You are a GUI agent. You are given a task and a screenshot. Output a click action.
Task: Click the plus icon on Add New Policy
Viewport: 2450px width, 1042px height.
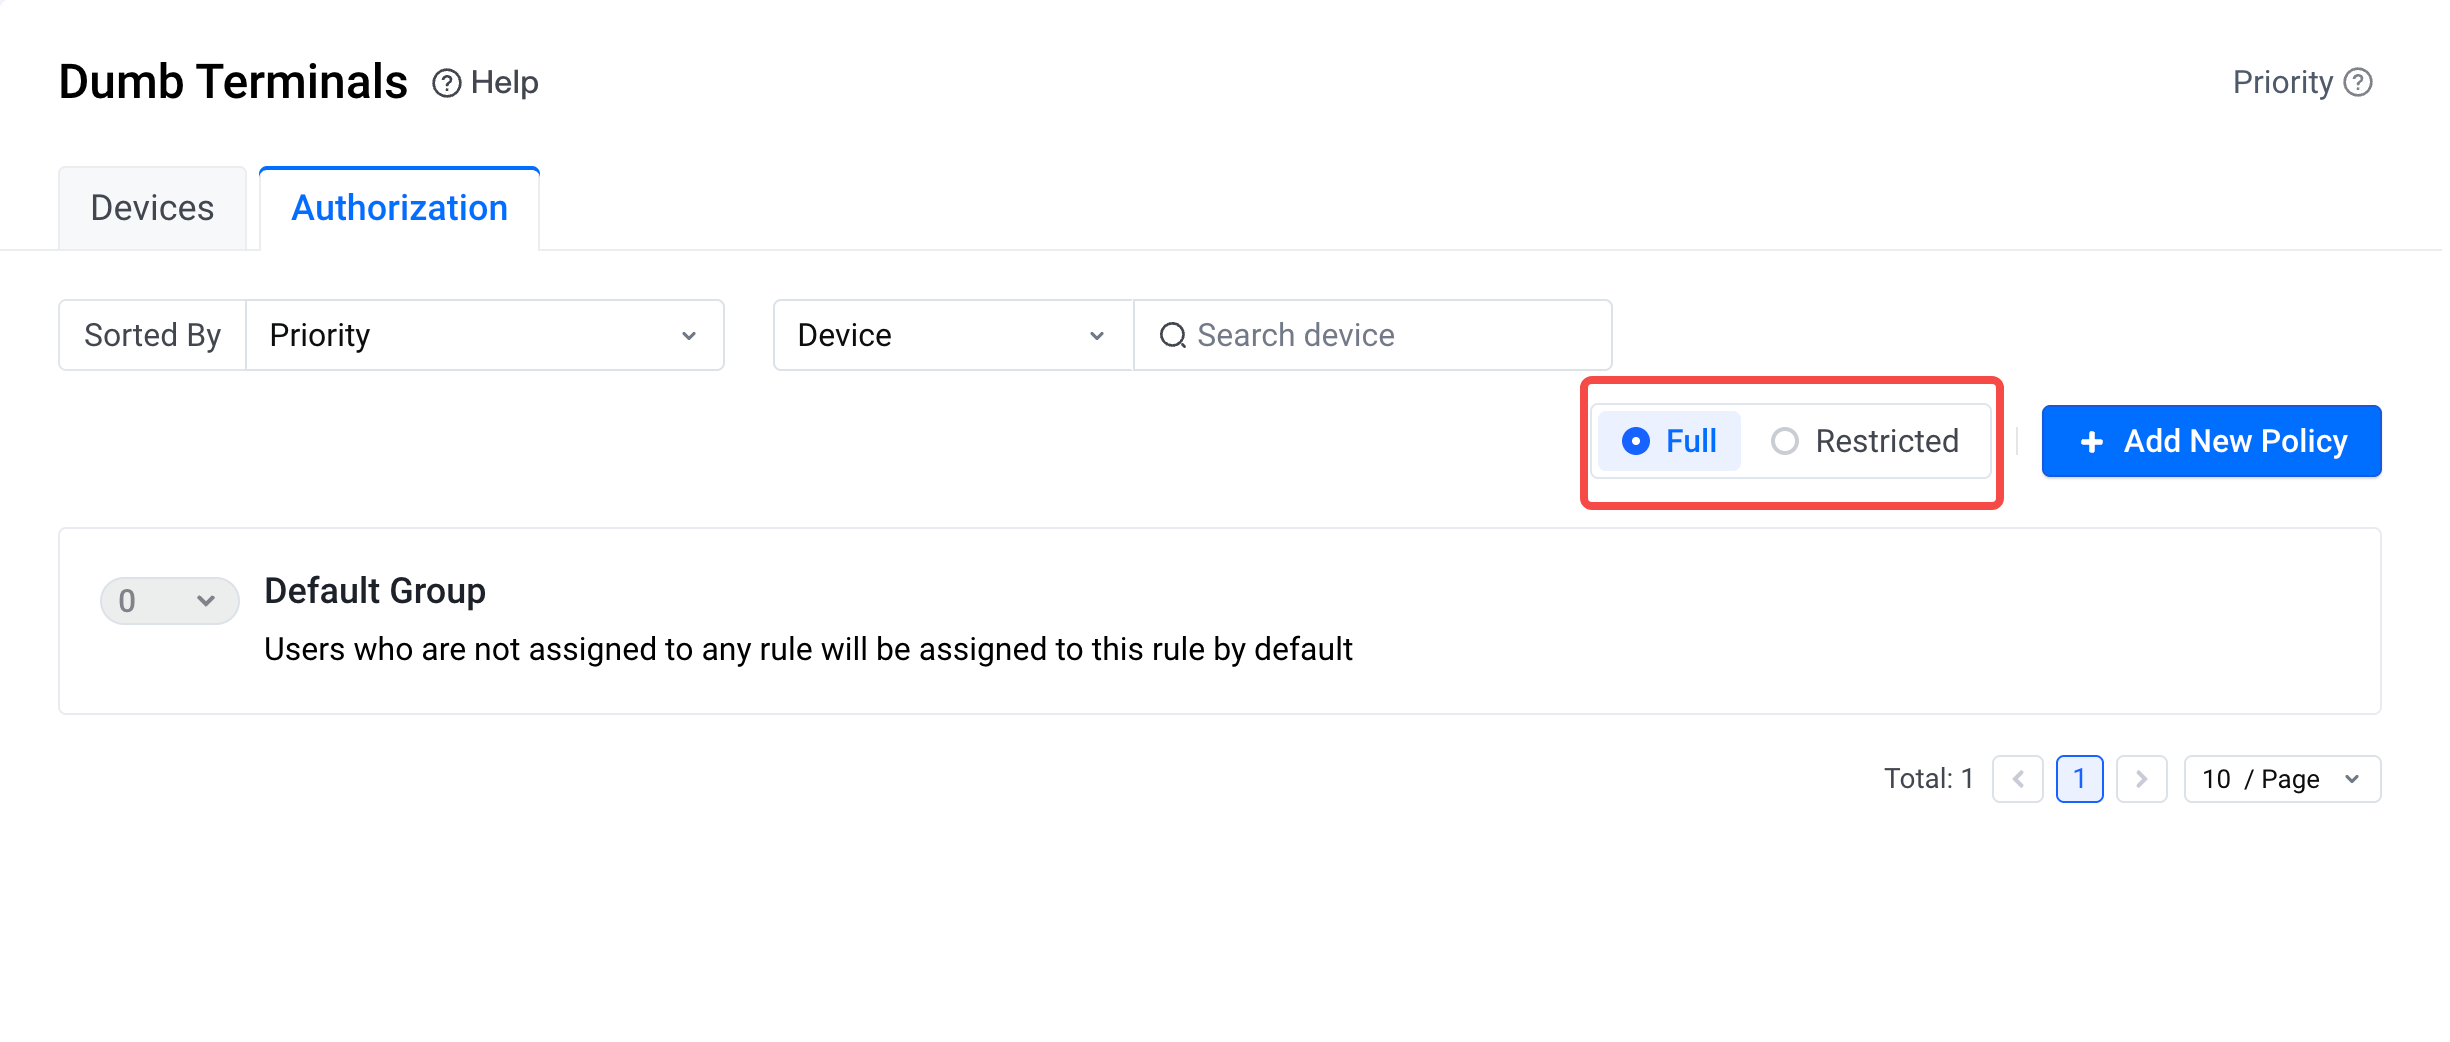[2091, 442]
